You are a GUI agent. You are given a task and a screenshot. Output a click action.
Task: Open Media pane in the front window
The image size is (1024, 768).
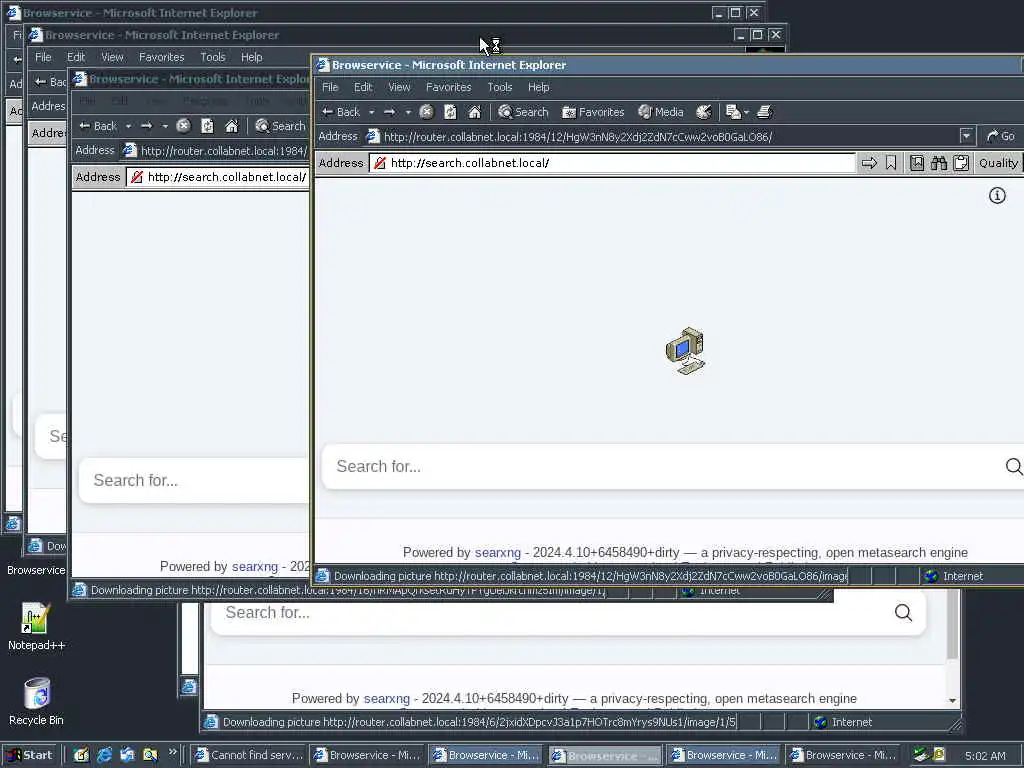(661, 112)
